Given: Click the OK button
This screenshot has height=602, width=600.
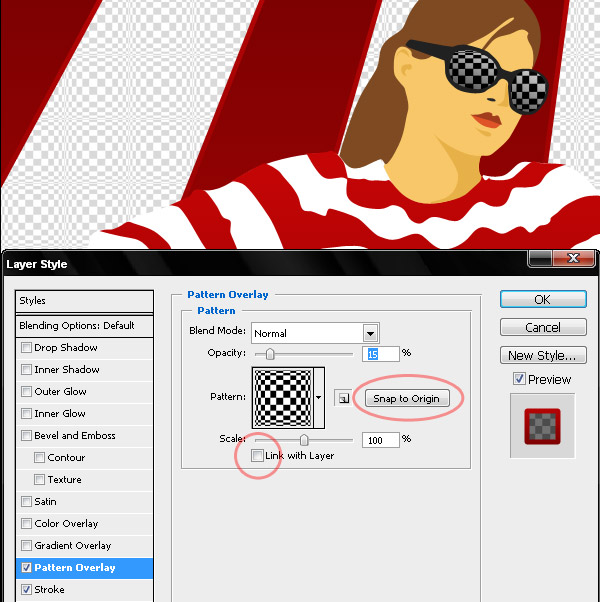Looking at the screenshot, I should (543, 299).
